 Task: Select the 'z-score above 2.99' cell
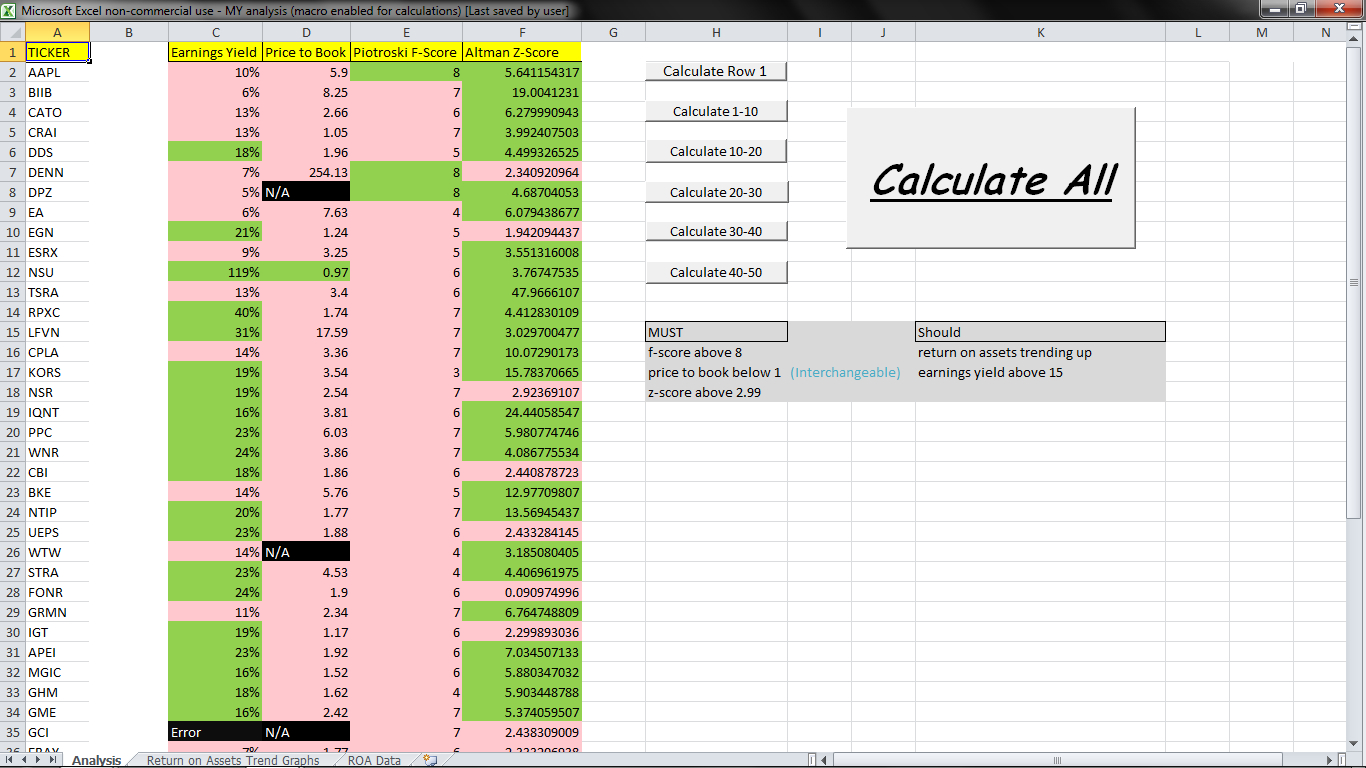click(716, 392)
